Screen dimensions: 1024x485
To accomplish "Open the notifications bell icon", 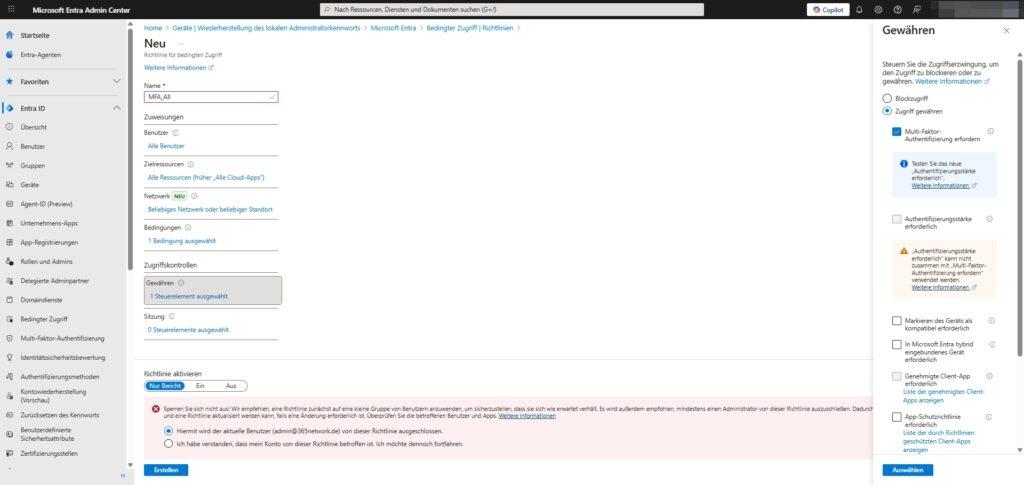I will (x=859, y=10).
